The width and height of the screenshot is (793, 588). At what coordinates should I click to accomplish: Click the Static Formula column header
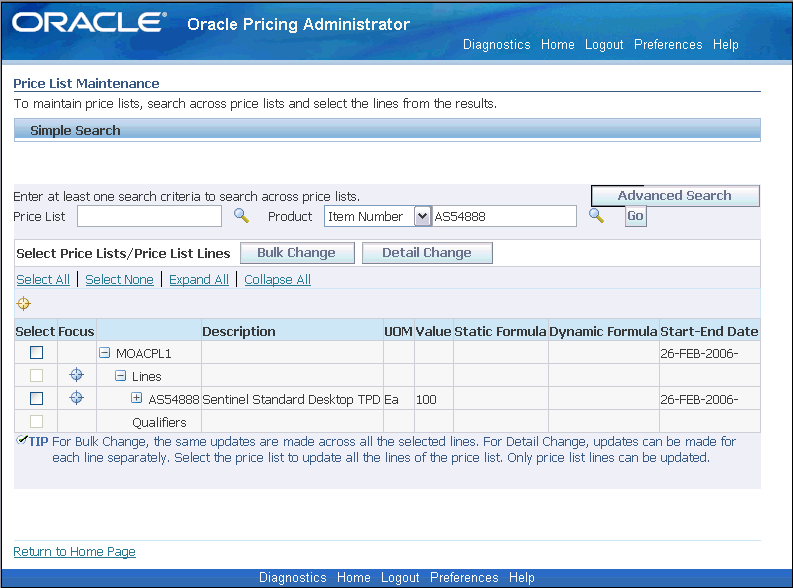(x=501, y=331)
